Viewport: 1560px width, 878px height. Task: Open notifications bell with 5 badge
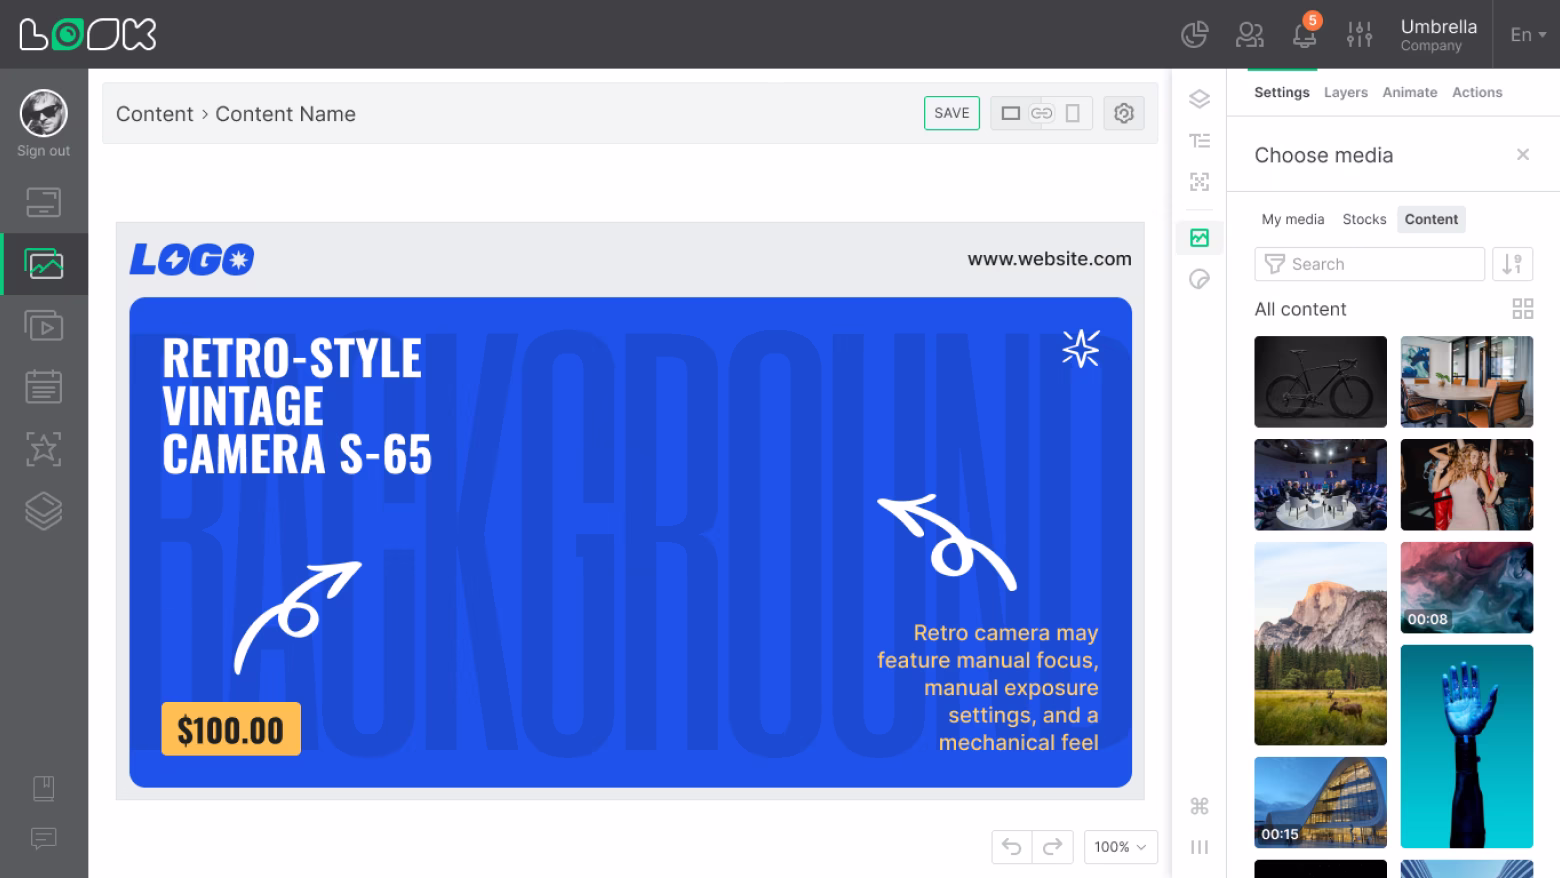[1305, 32]
